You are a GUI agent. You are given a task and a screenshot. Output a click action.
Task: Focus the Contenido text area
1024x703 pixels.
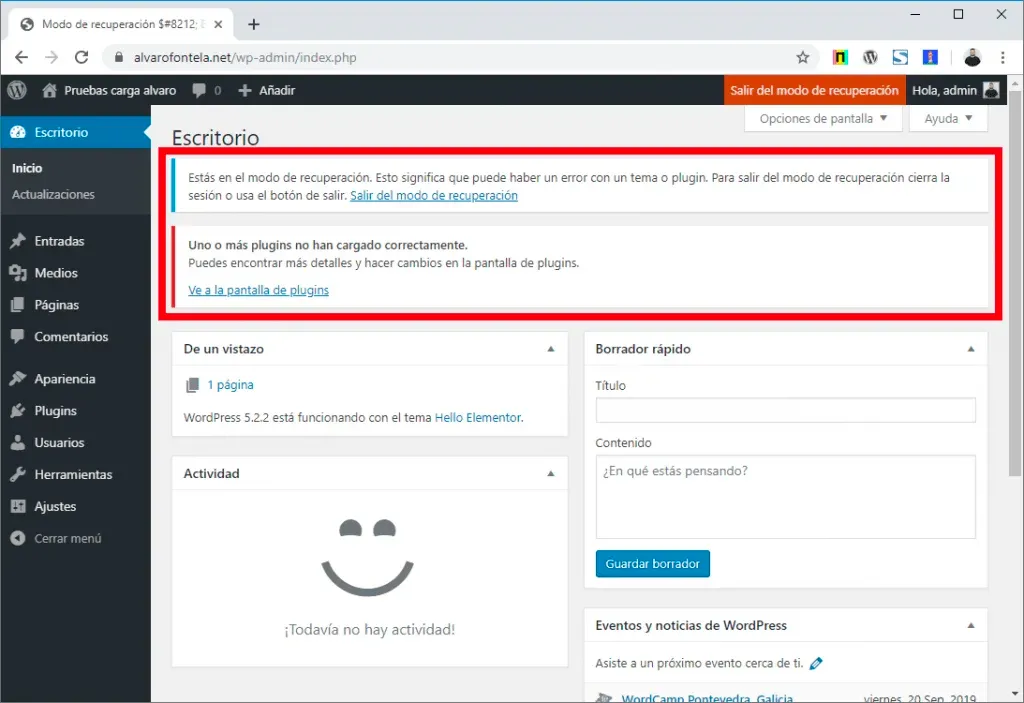point(786,497)
